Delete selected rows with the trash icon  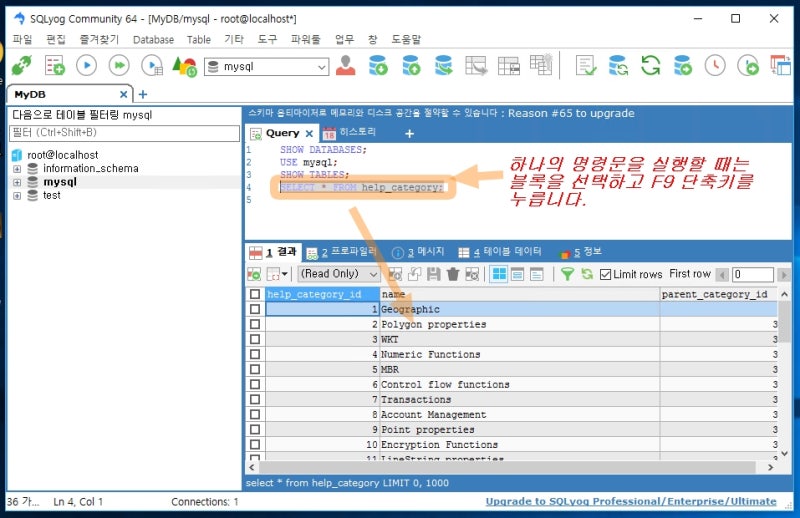tap(453, 274)
